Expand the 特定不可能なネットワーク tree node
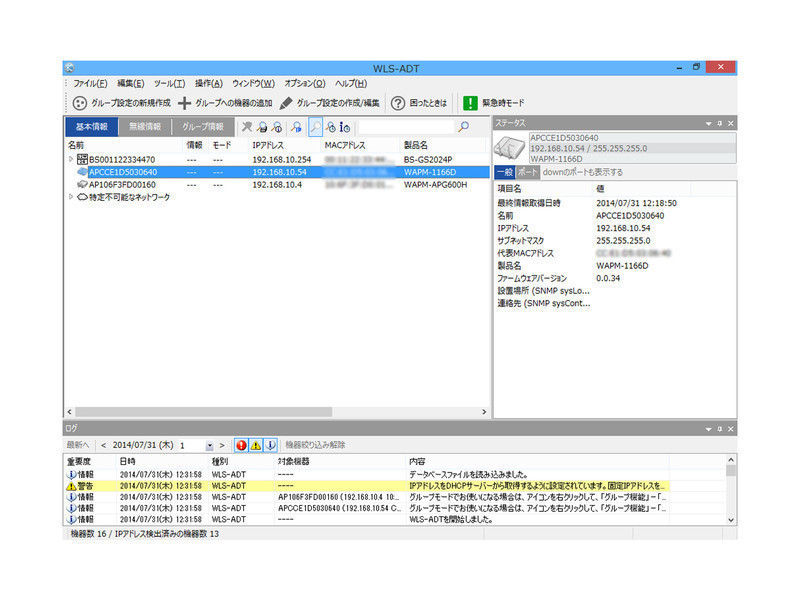 coord(70,197)
